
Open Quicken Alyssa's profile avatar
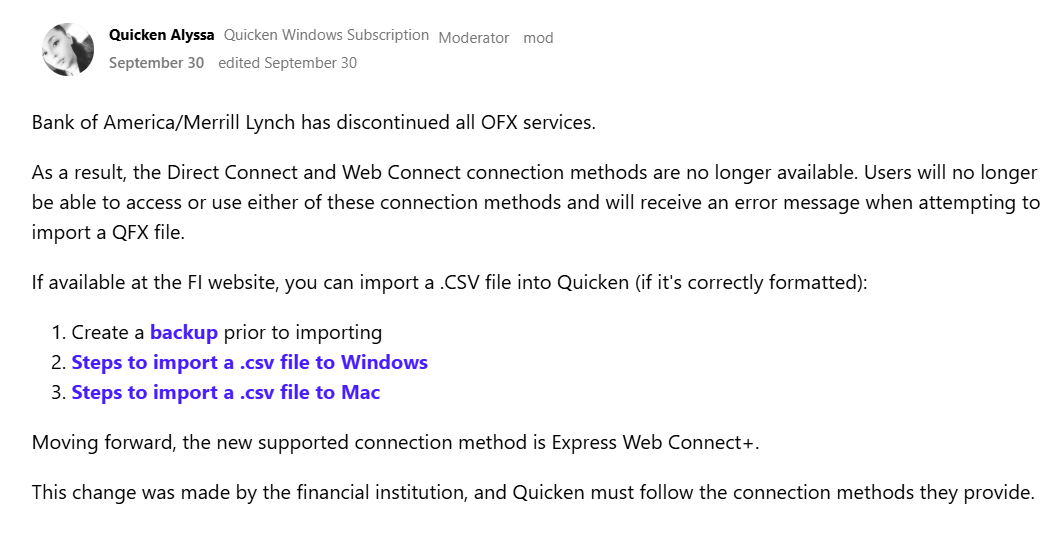pos(68,49)
